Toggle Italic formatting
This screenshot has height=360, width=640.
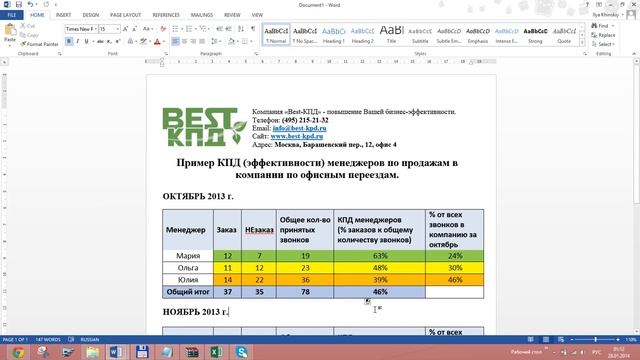[78, 41]
